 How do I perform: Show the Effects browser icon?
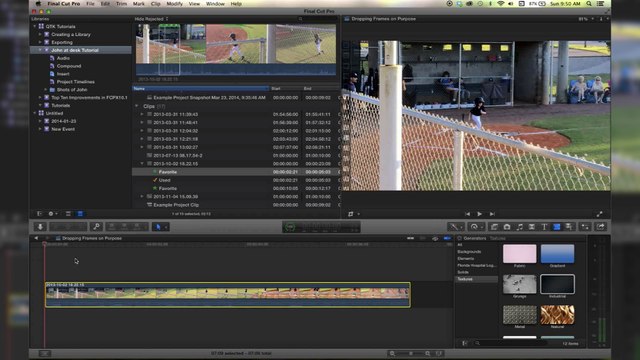(x=494, y=227)
